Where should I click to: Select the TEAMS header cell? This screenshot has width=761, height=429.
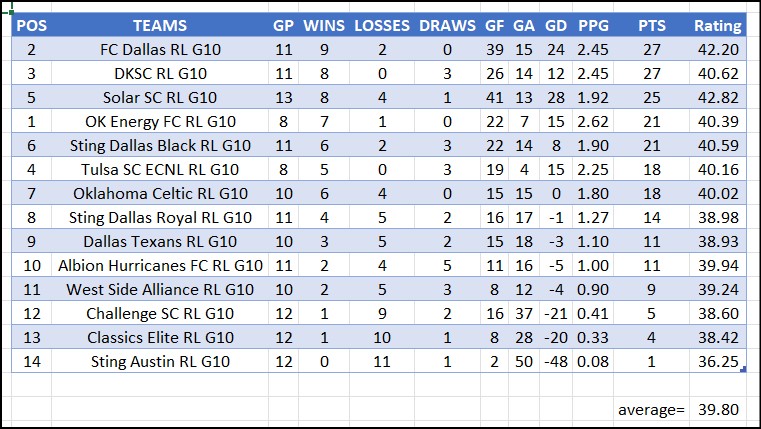[159, 25]
